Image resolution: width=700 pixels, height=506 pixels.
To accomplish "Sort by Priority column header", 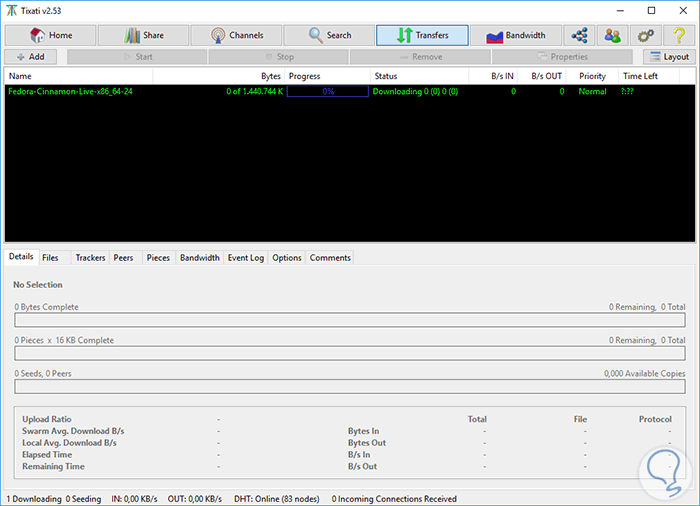I will point(592,76).
